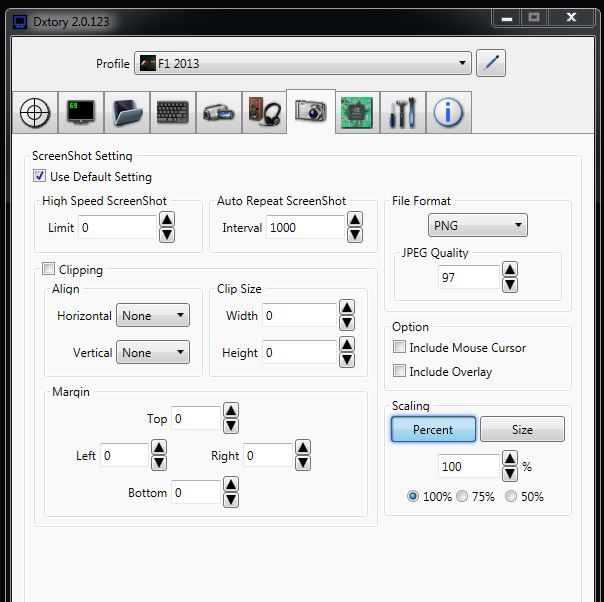This screenshot has width=604, height=602.
Task: Select the 100% scaling radio button
Action: 413,496
